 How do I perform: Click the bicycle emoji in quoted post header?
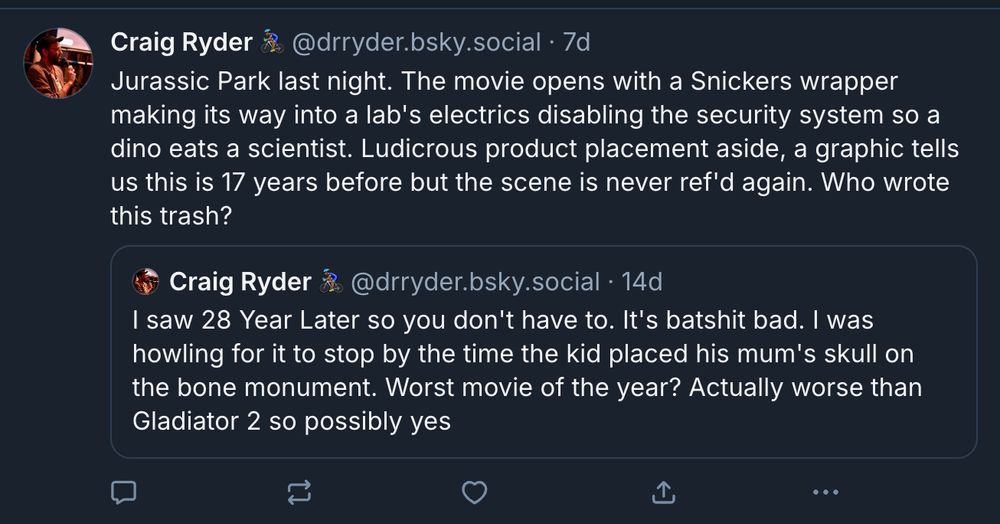[x=331, y=282]
